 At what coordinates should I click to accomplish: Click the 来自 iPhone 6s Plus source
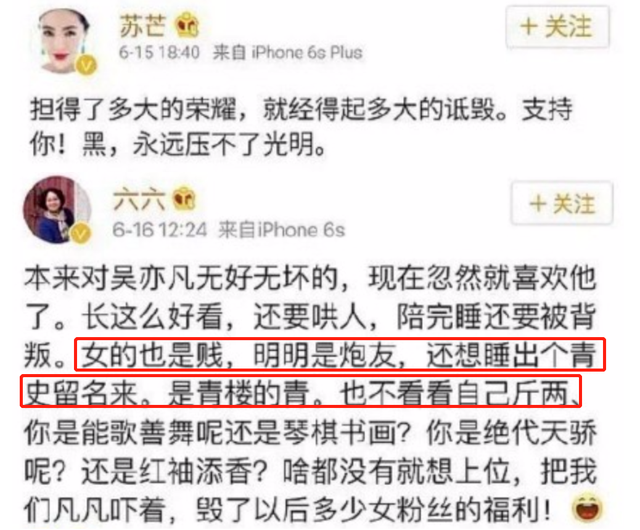(288, 53)
